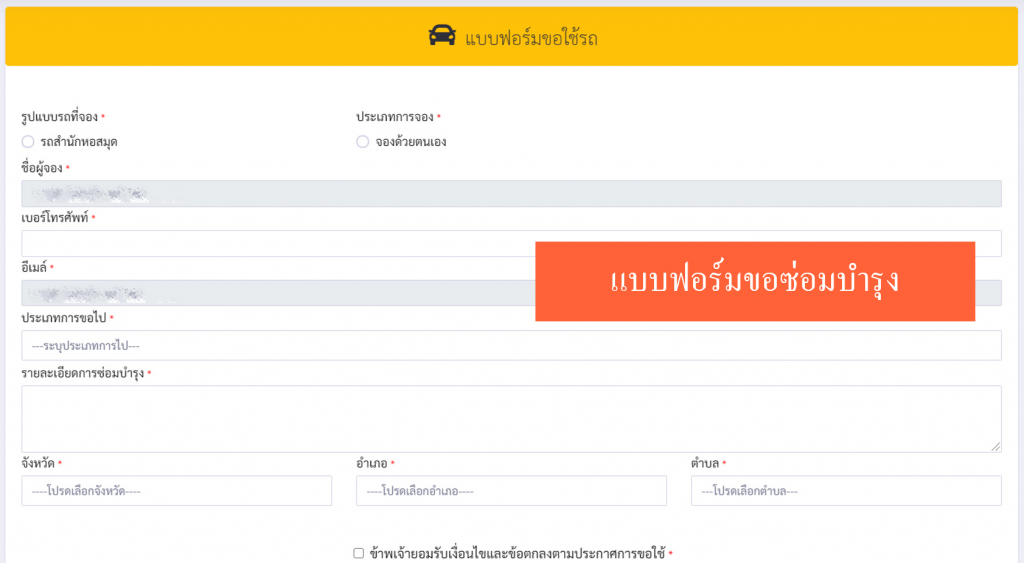Viewport: 1024px width, 563px height.
Task: Select the รถสำนักหอสมุด radio button
Action: point(28,142)
